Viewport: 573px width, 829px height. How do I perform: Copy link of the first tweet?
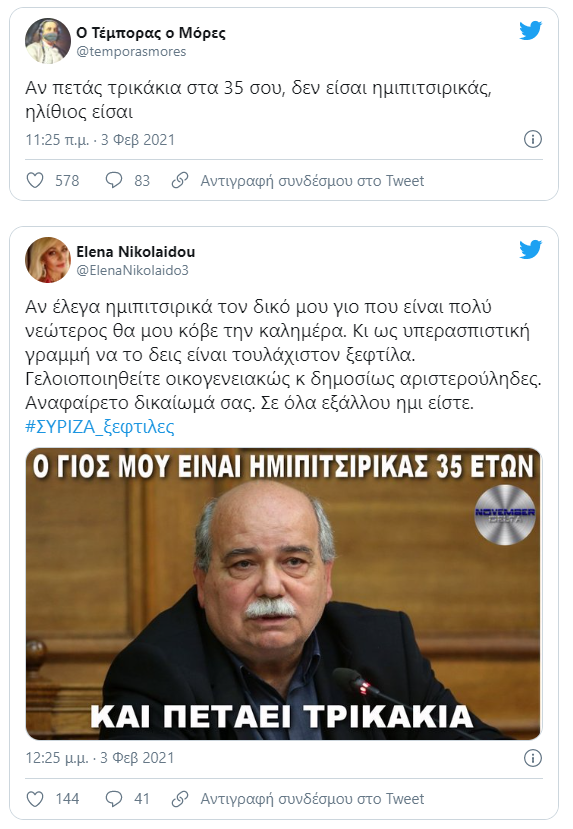(x=312, y=181)
